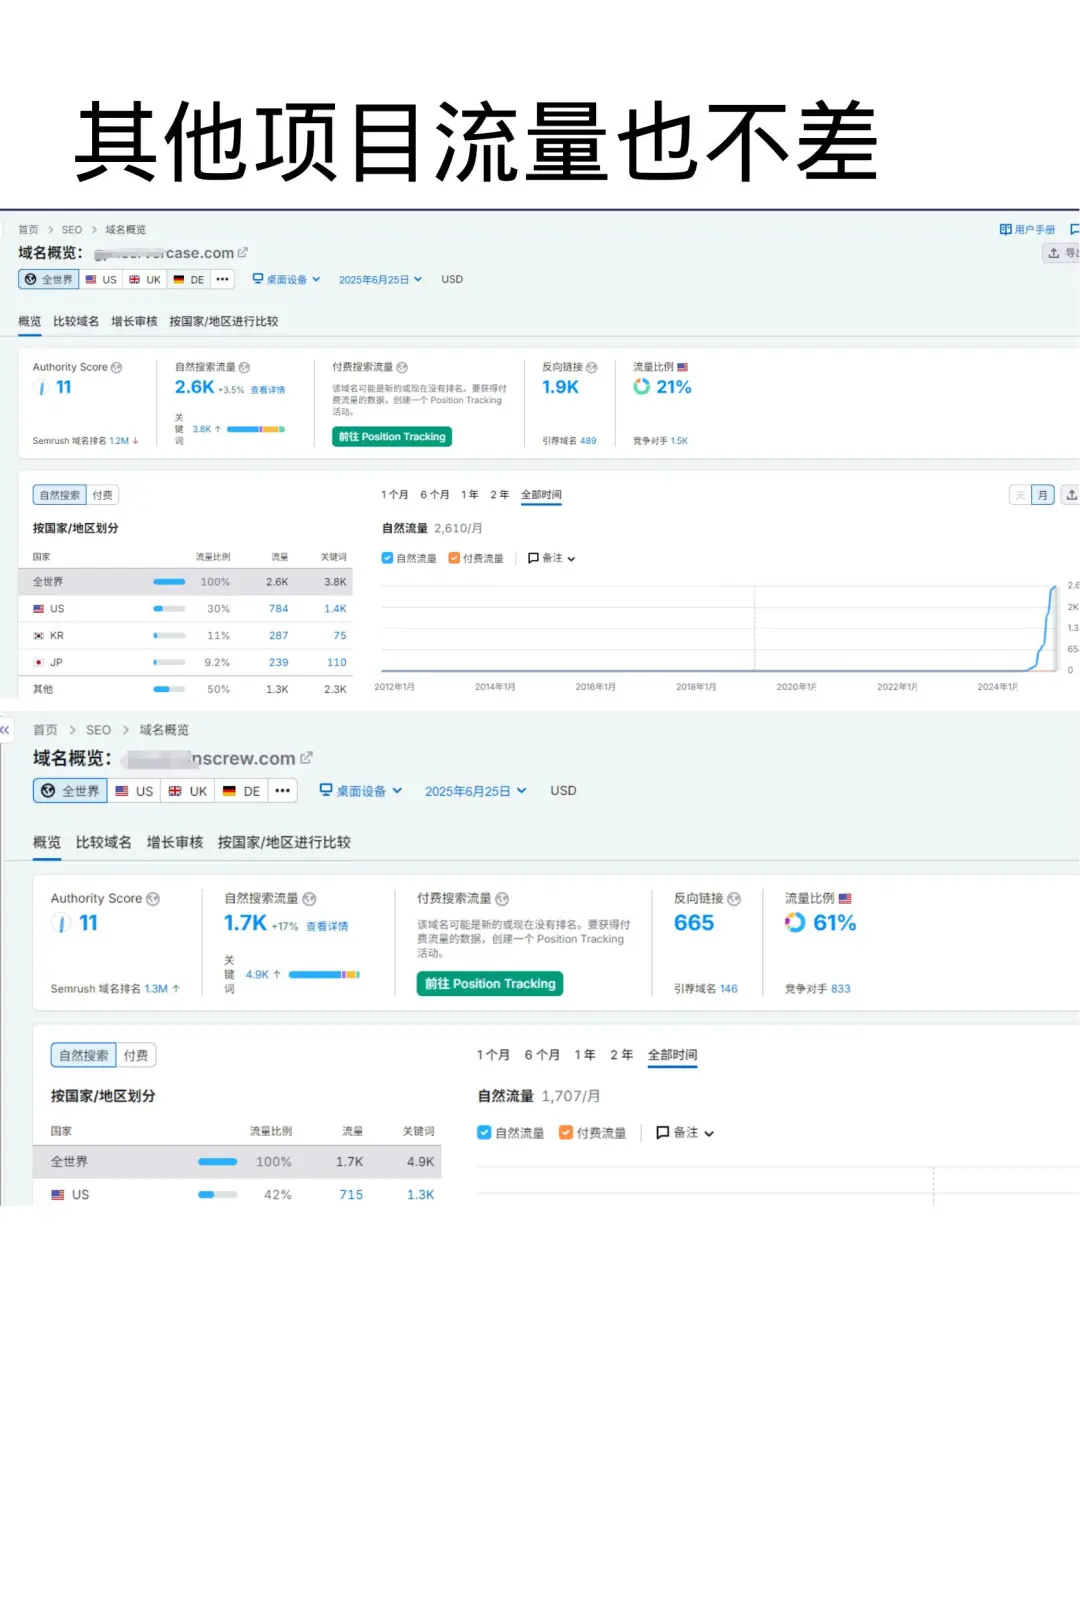The image size is (1080, 1620).
Task: Select 6个月 range in case.com chart
Action: pyautogui.click(x=435, y=494)
